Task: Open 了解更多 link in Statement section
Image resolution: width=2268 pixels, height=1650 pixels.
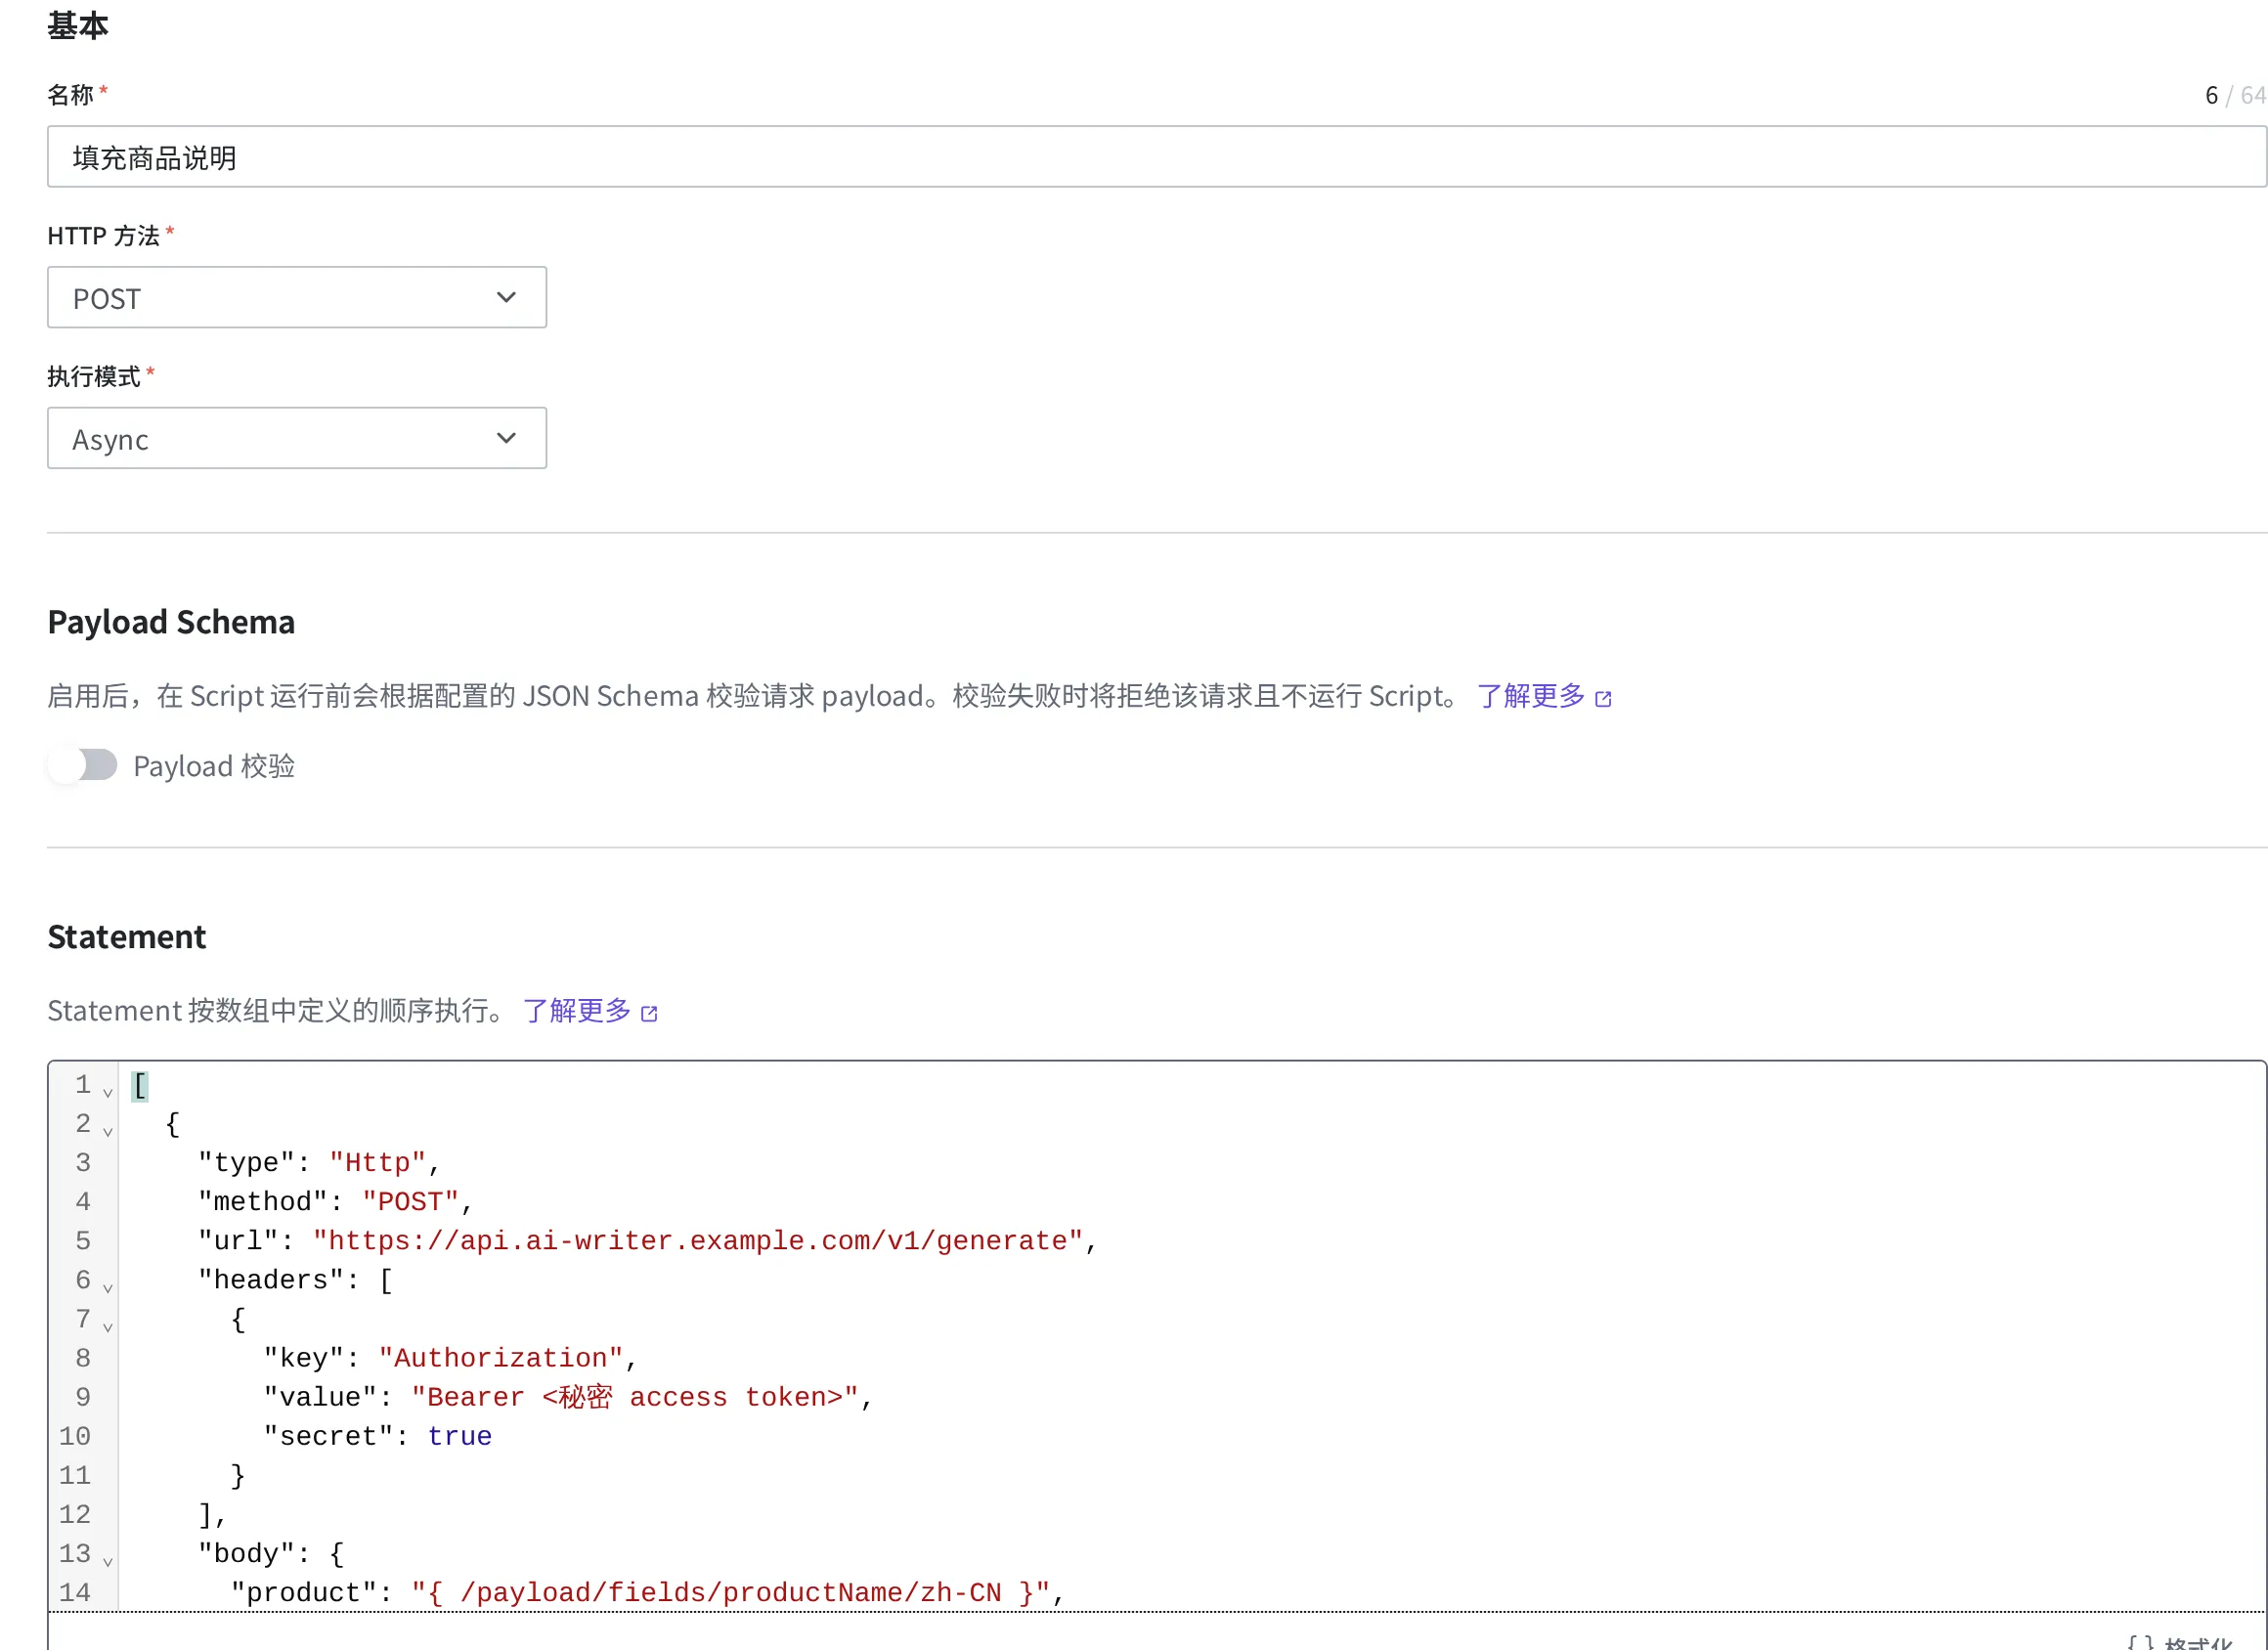Action: click(576, 1011)
